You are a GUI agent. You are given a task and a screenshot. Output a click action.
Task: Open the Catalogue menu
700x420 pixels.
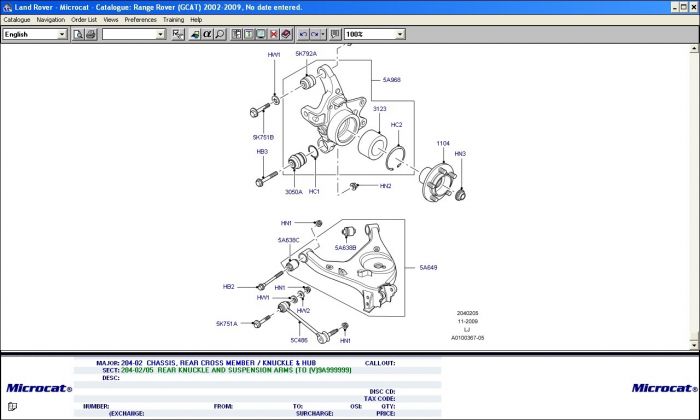point(17,20)
